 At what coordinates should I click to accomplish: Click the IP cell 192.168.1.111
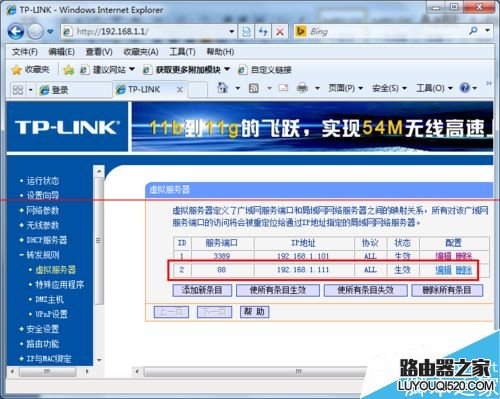tap(303, 270)
